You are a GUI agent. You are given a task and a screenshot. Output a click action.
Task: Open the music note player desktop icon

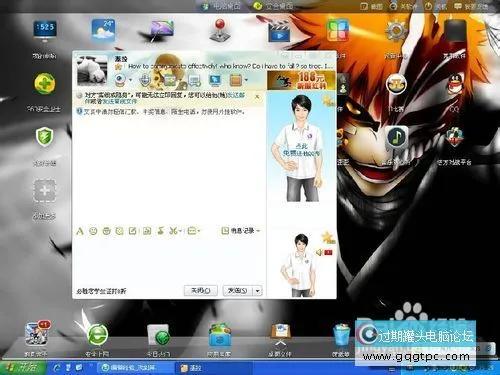click(x=396, y=137)
